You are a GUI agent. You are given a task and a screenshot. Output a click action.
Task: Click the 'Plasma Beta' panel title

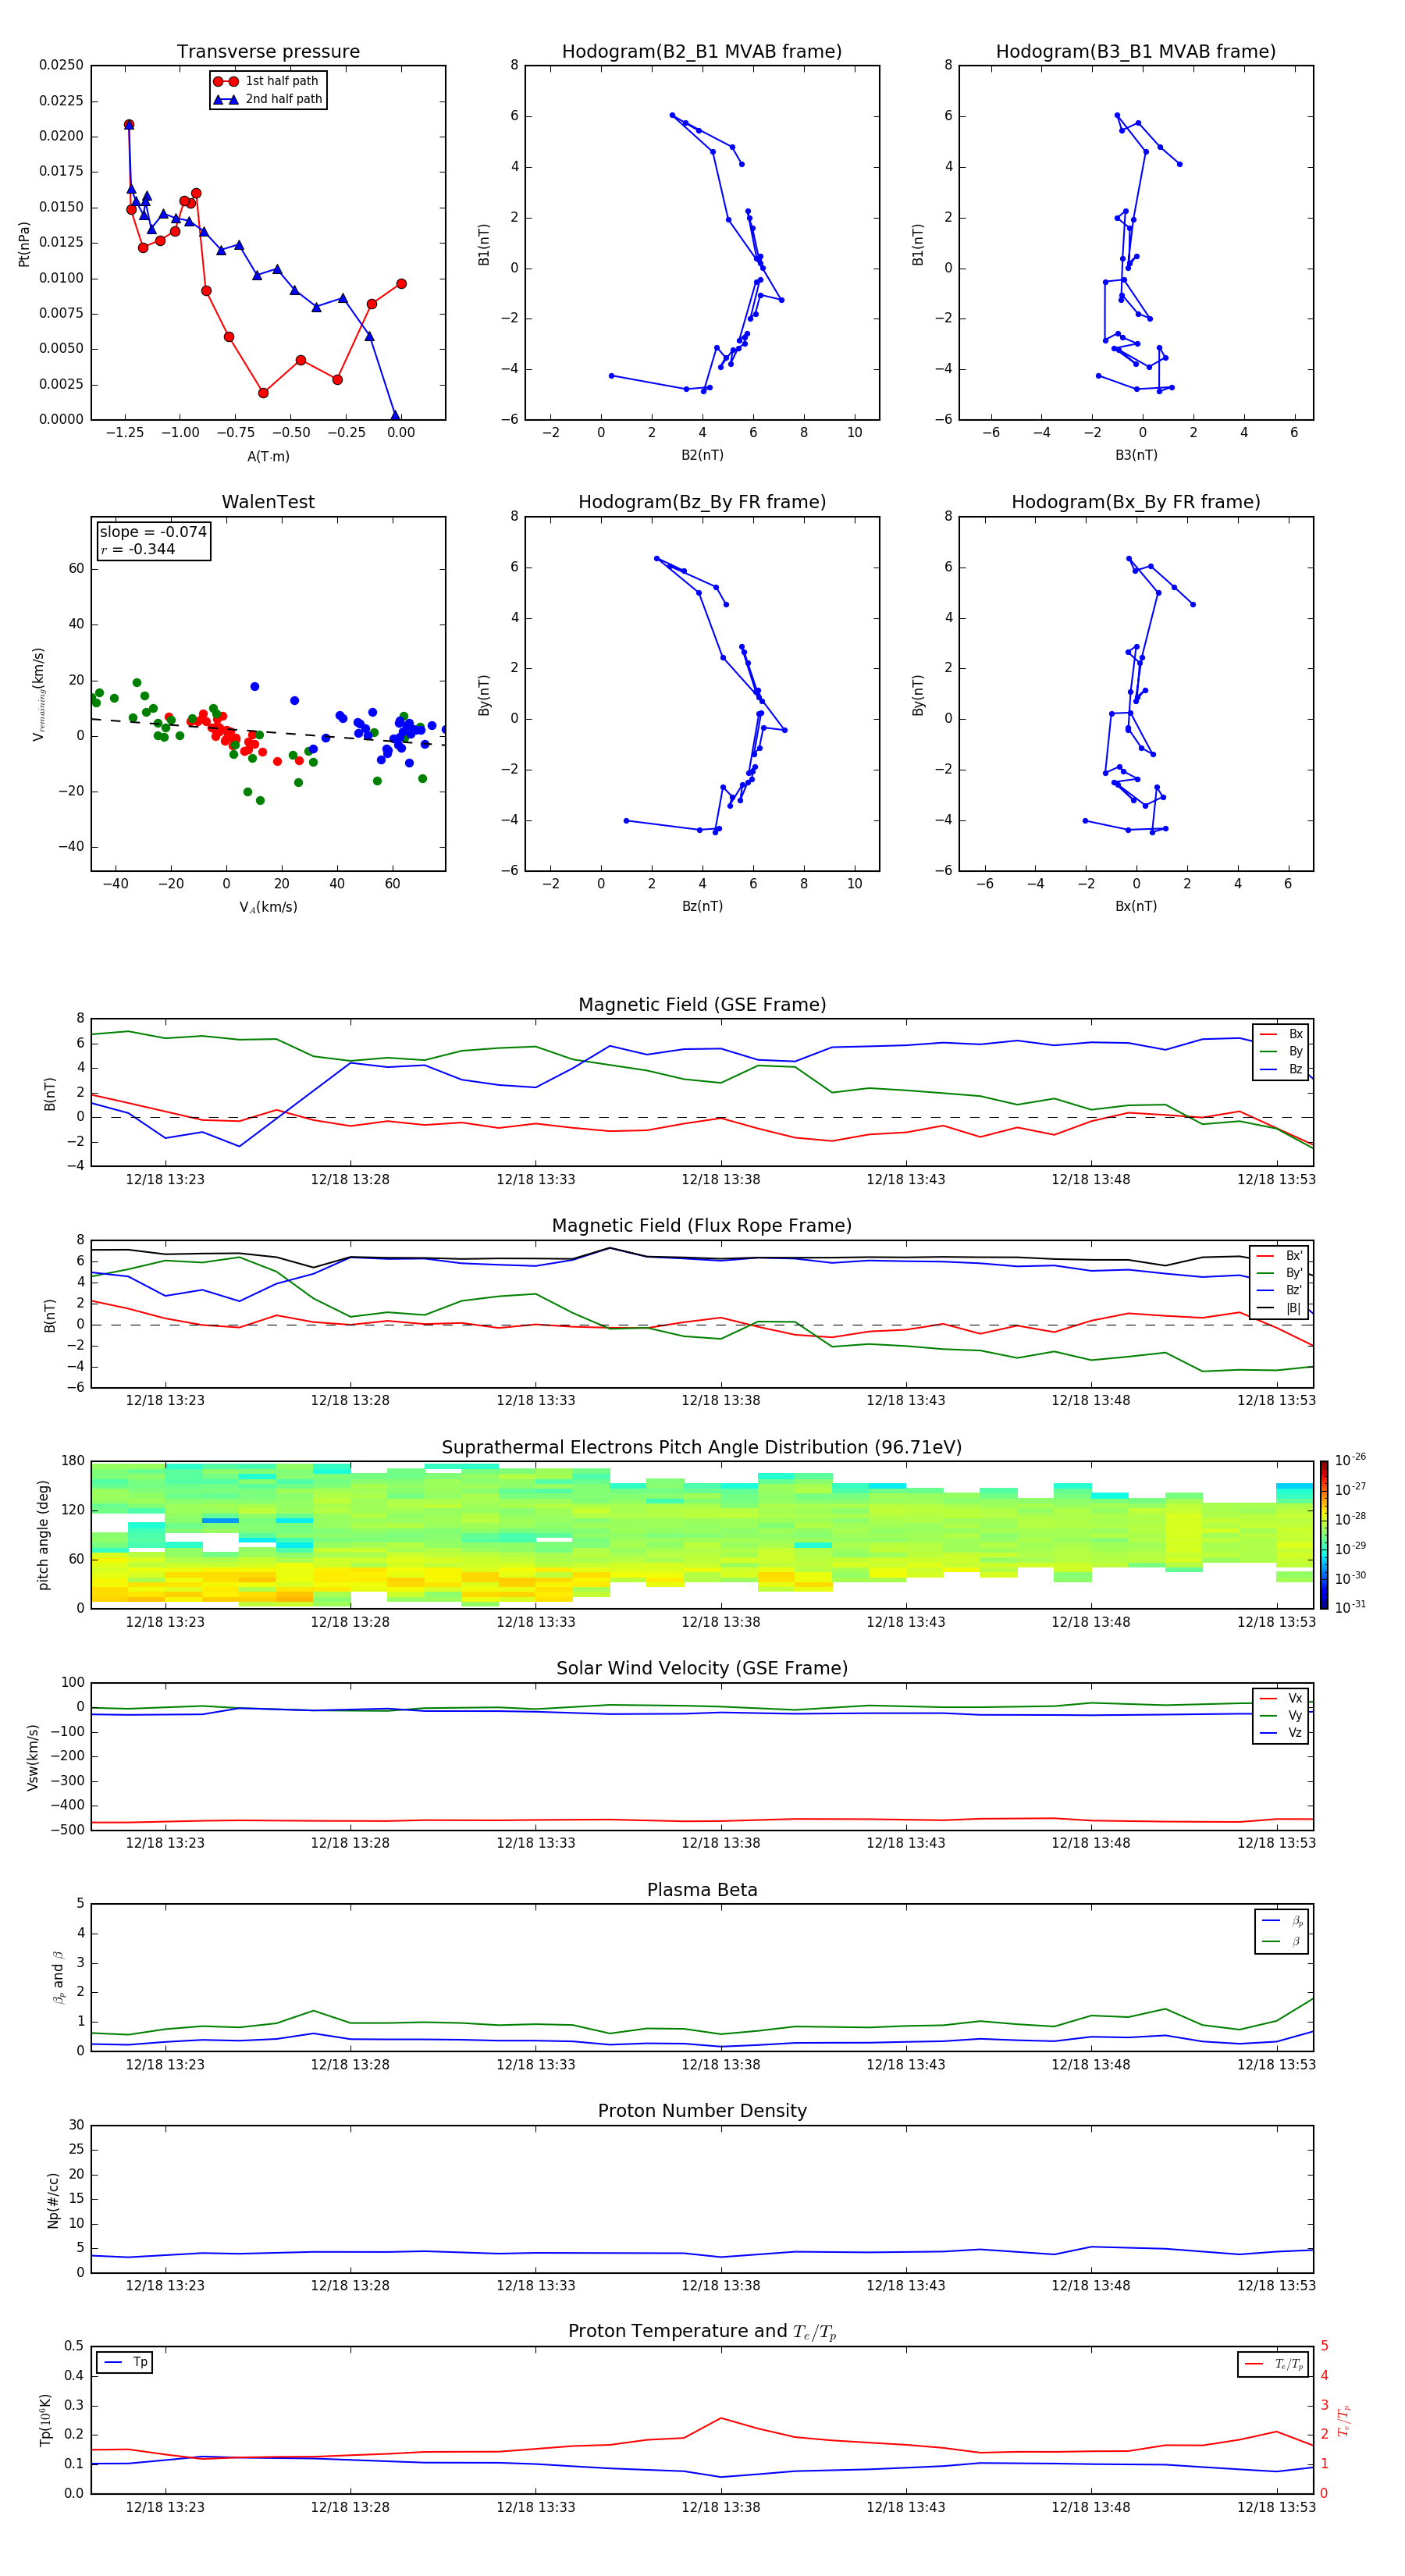702,1890
